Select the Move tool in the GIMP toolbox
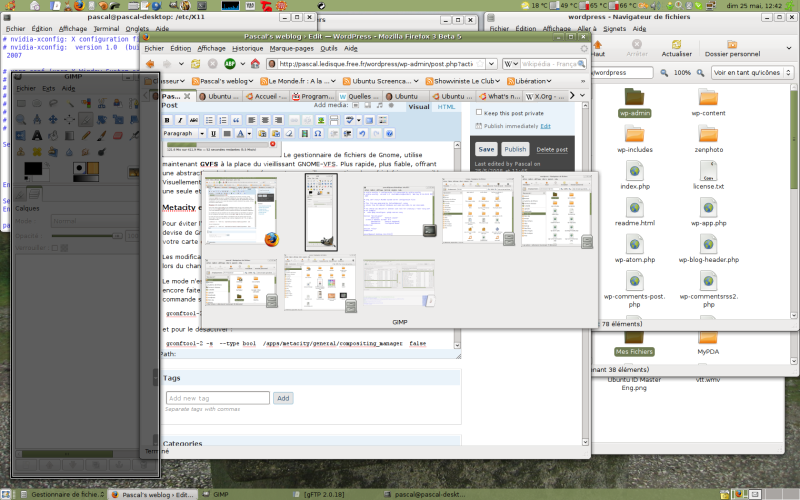Image resolution: width=800 pixels, height=500 pixels. click(x=53, y=119)
